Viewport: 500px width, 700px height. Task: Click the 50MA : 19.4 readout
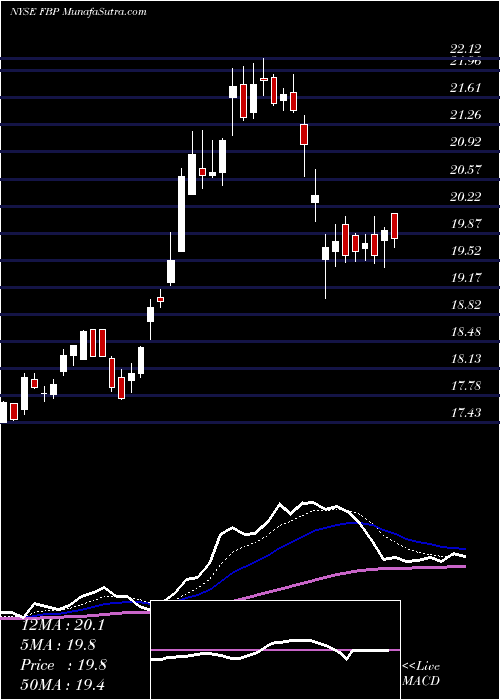(62, 684)
